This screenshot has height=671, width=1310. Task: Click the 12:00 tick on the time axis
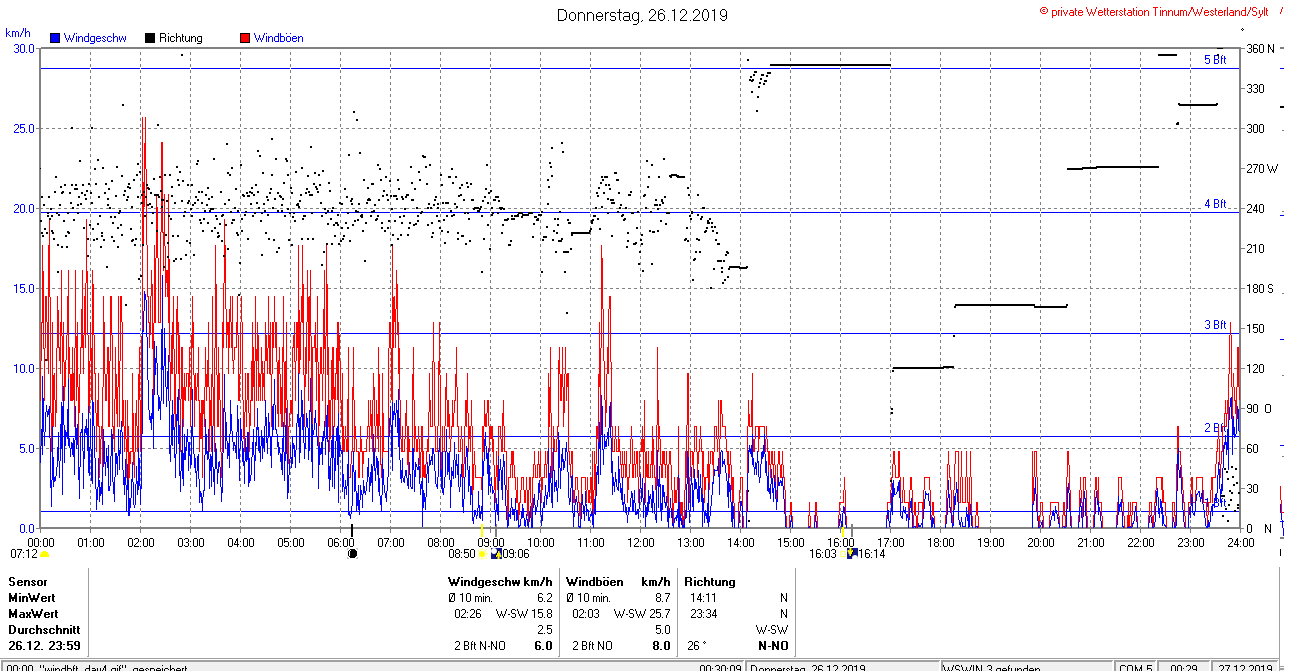point(641,542)
